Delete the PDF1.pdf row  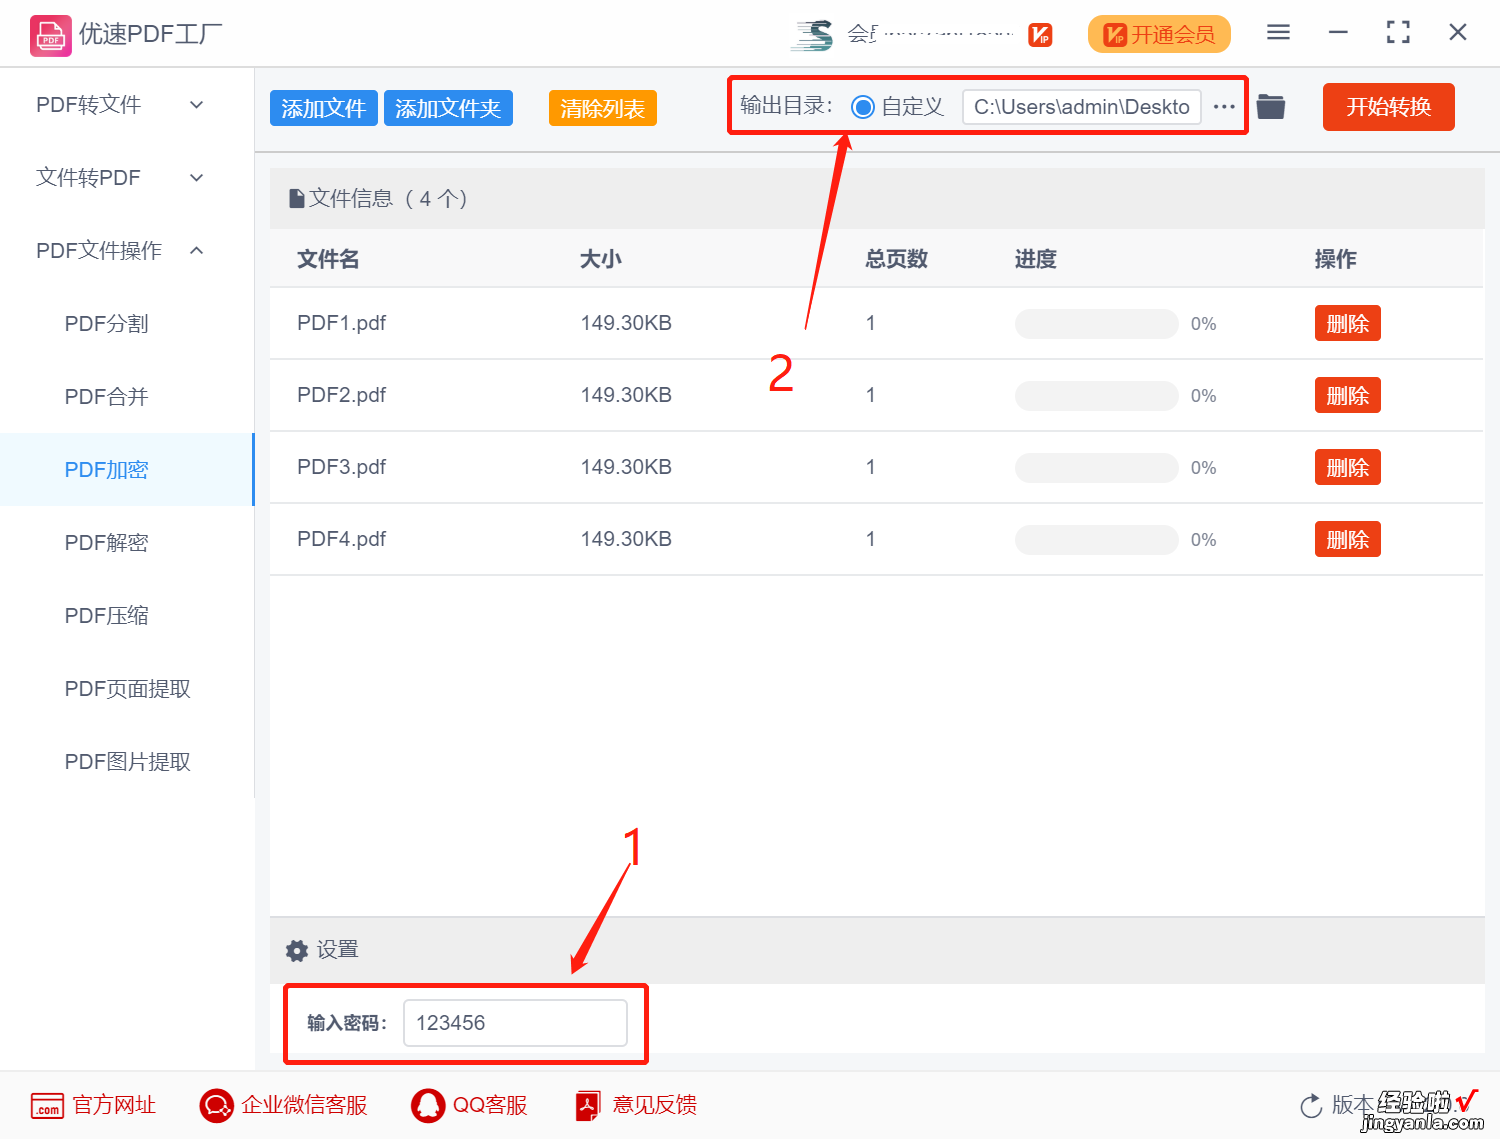[x=1347, y=323]
